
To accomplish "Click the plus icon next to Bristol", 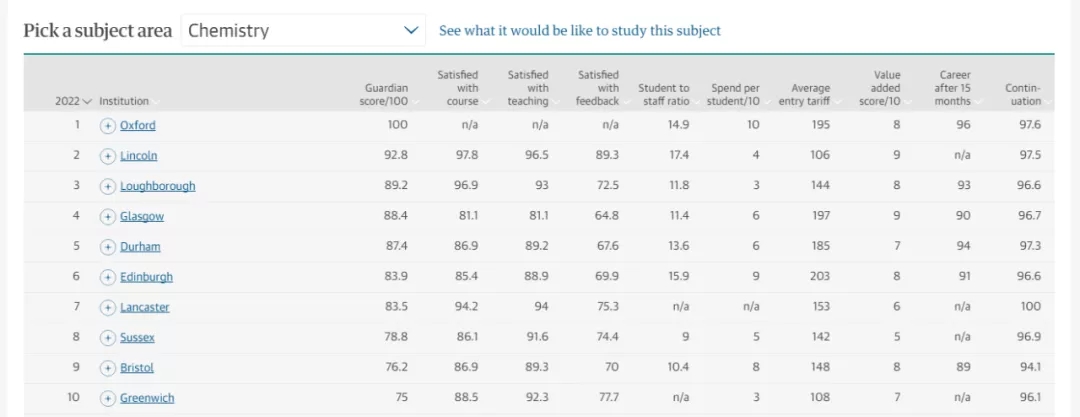I will point(107,368).
